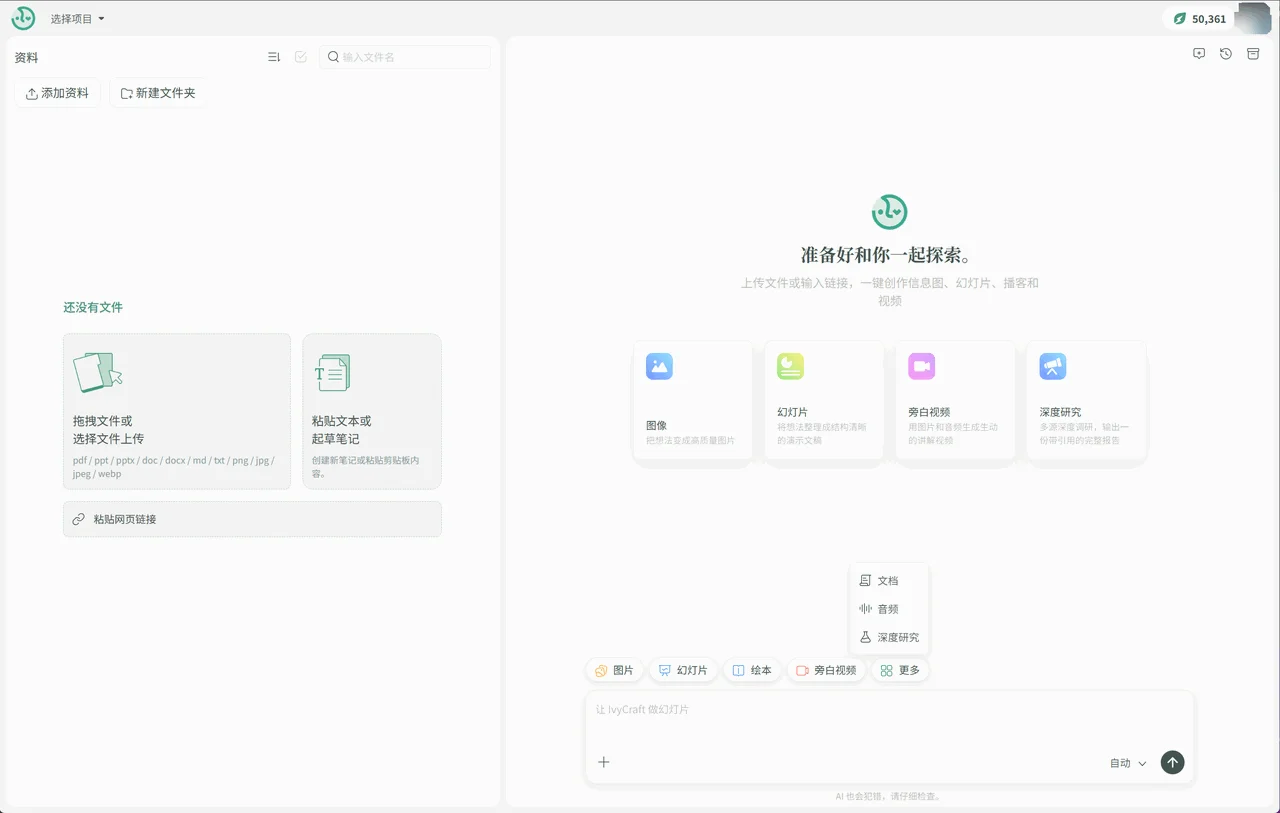Toggle the 更多 chip menu
This screenshot has height=813, width=1280.
point(900,670)
